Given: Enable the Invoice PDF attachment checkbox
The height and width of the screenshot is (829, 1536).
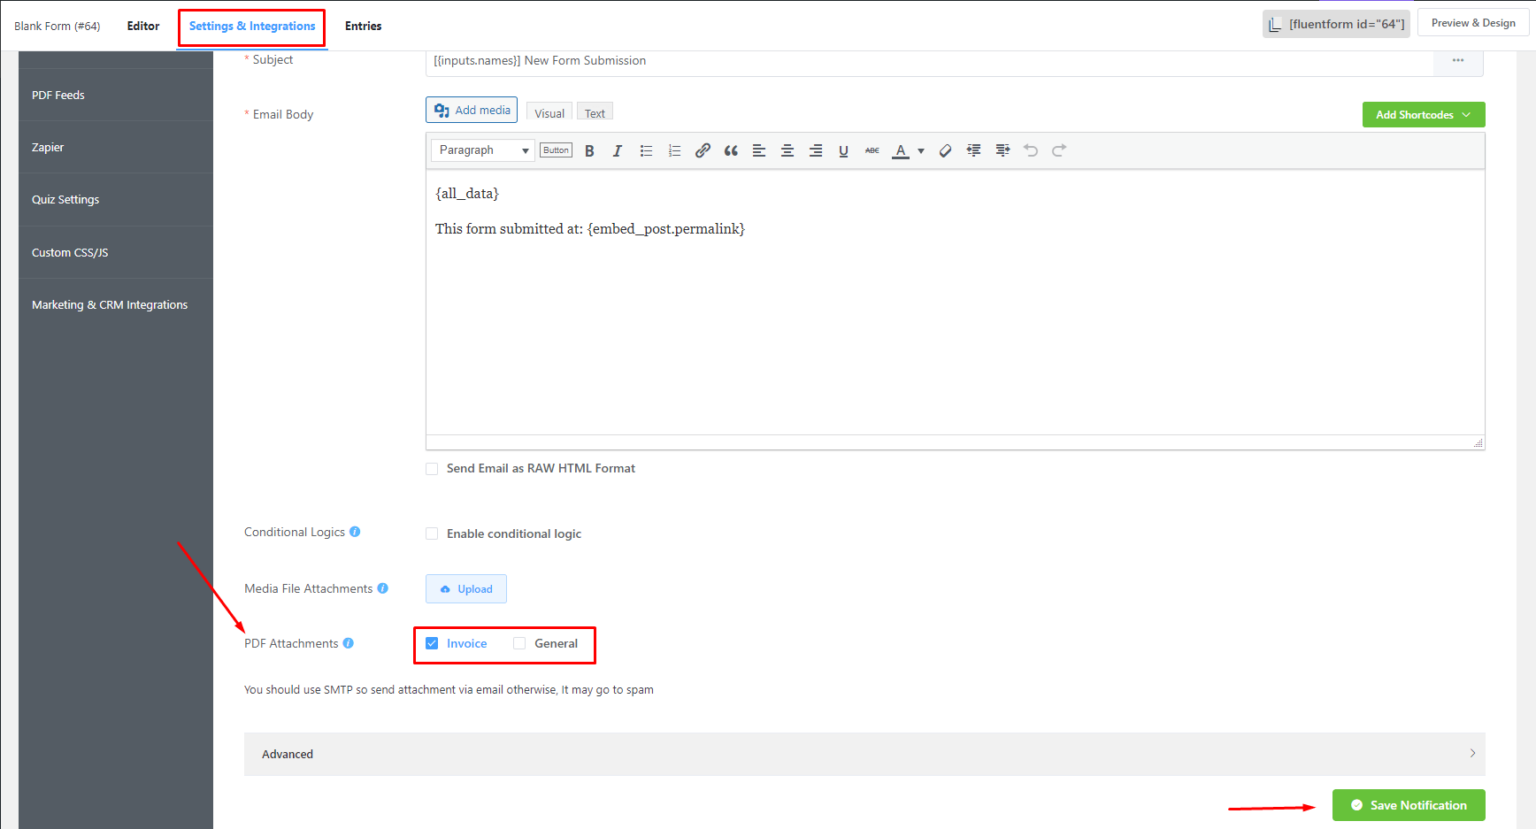Looking at the screenshot, I should [x=431, y=643].
